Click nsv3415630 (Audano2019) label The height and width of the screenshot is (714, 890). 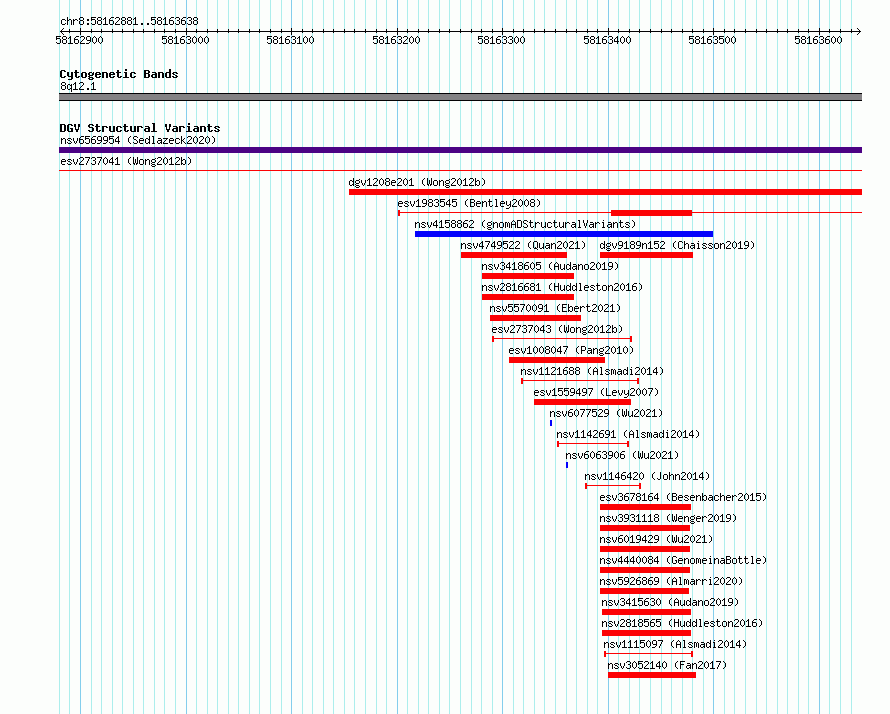[x=670, y=602]
